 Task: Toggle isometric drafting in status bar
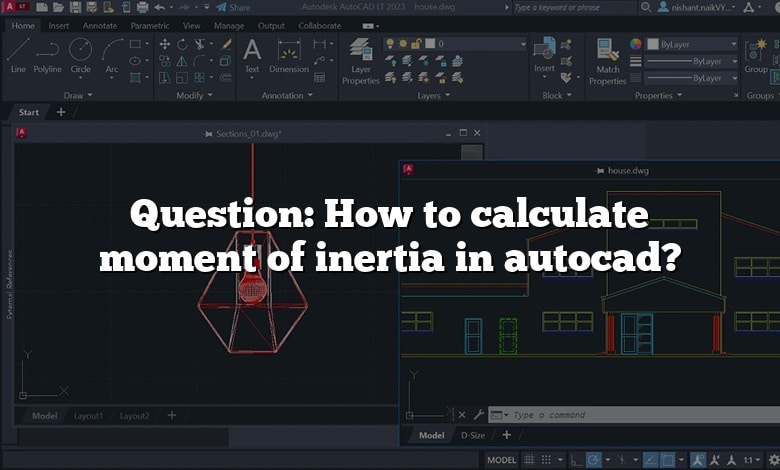[x=621, y=460]
